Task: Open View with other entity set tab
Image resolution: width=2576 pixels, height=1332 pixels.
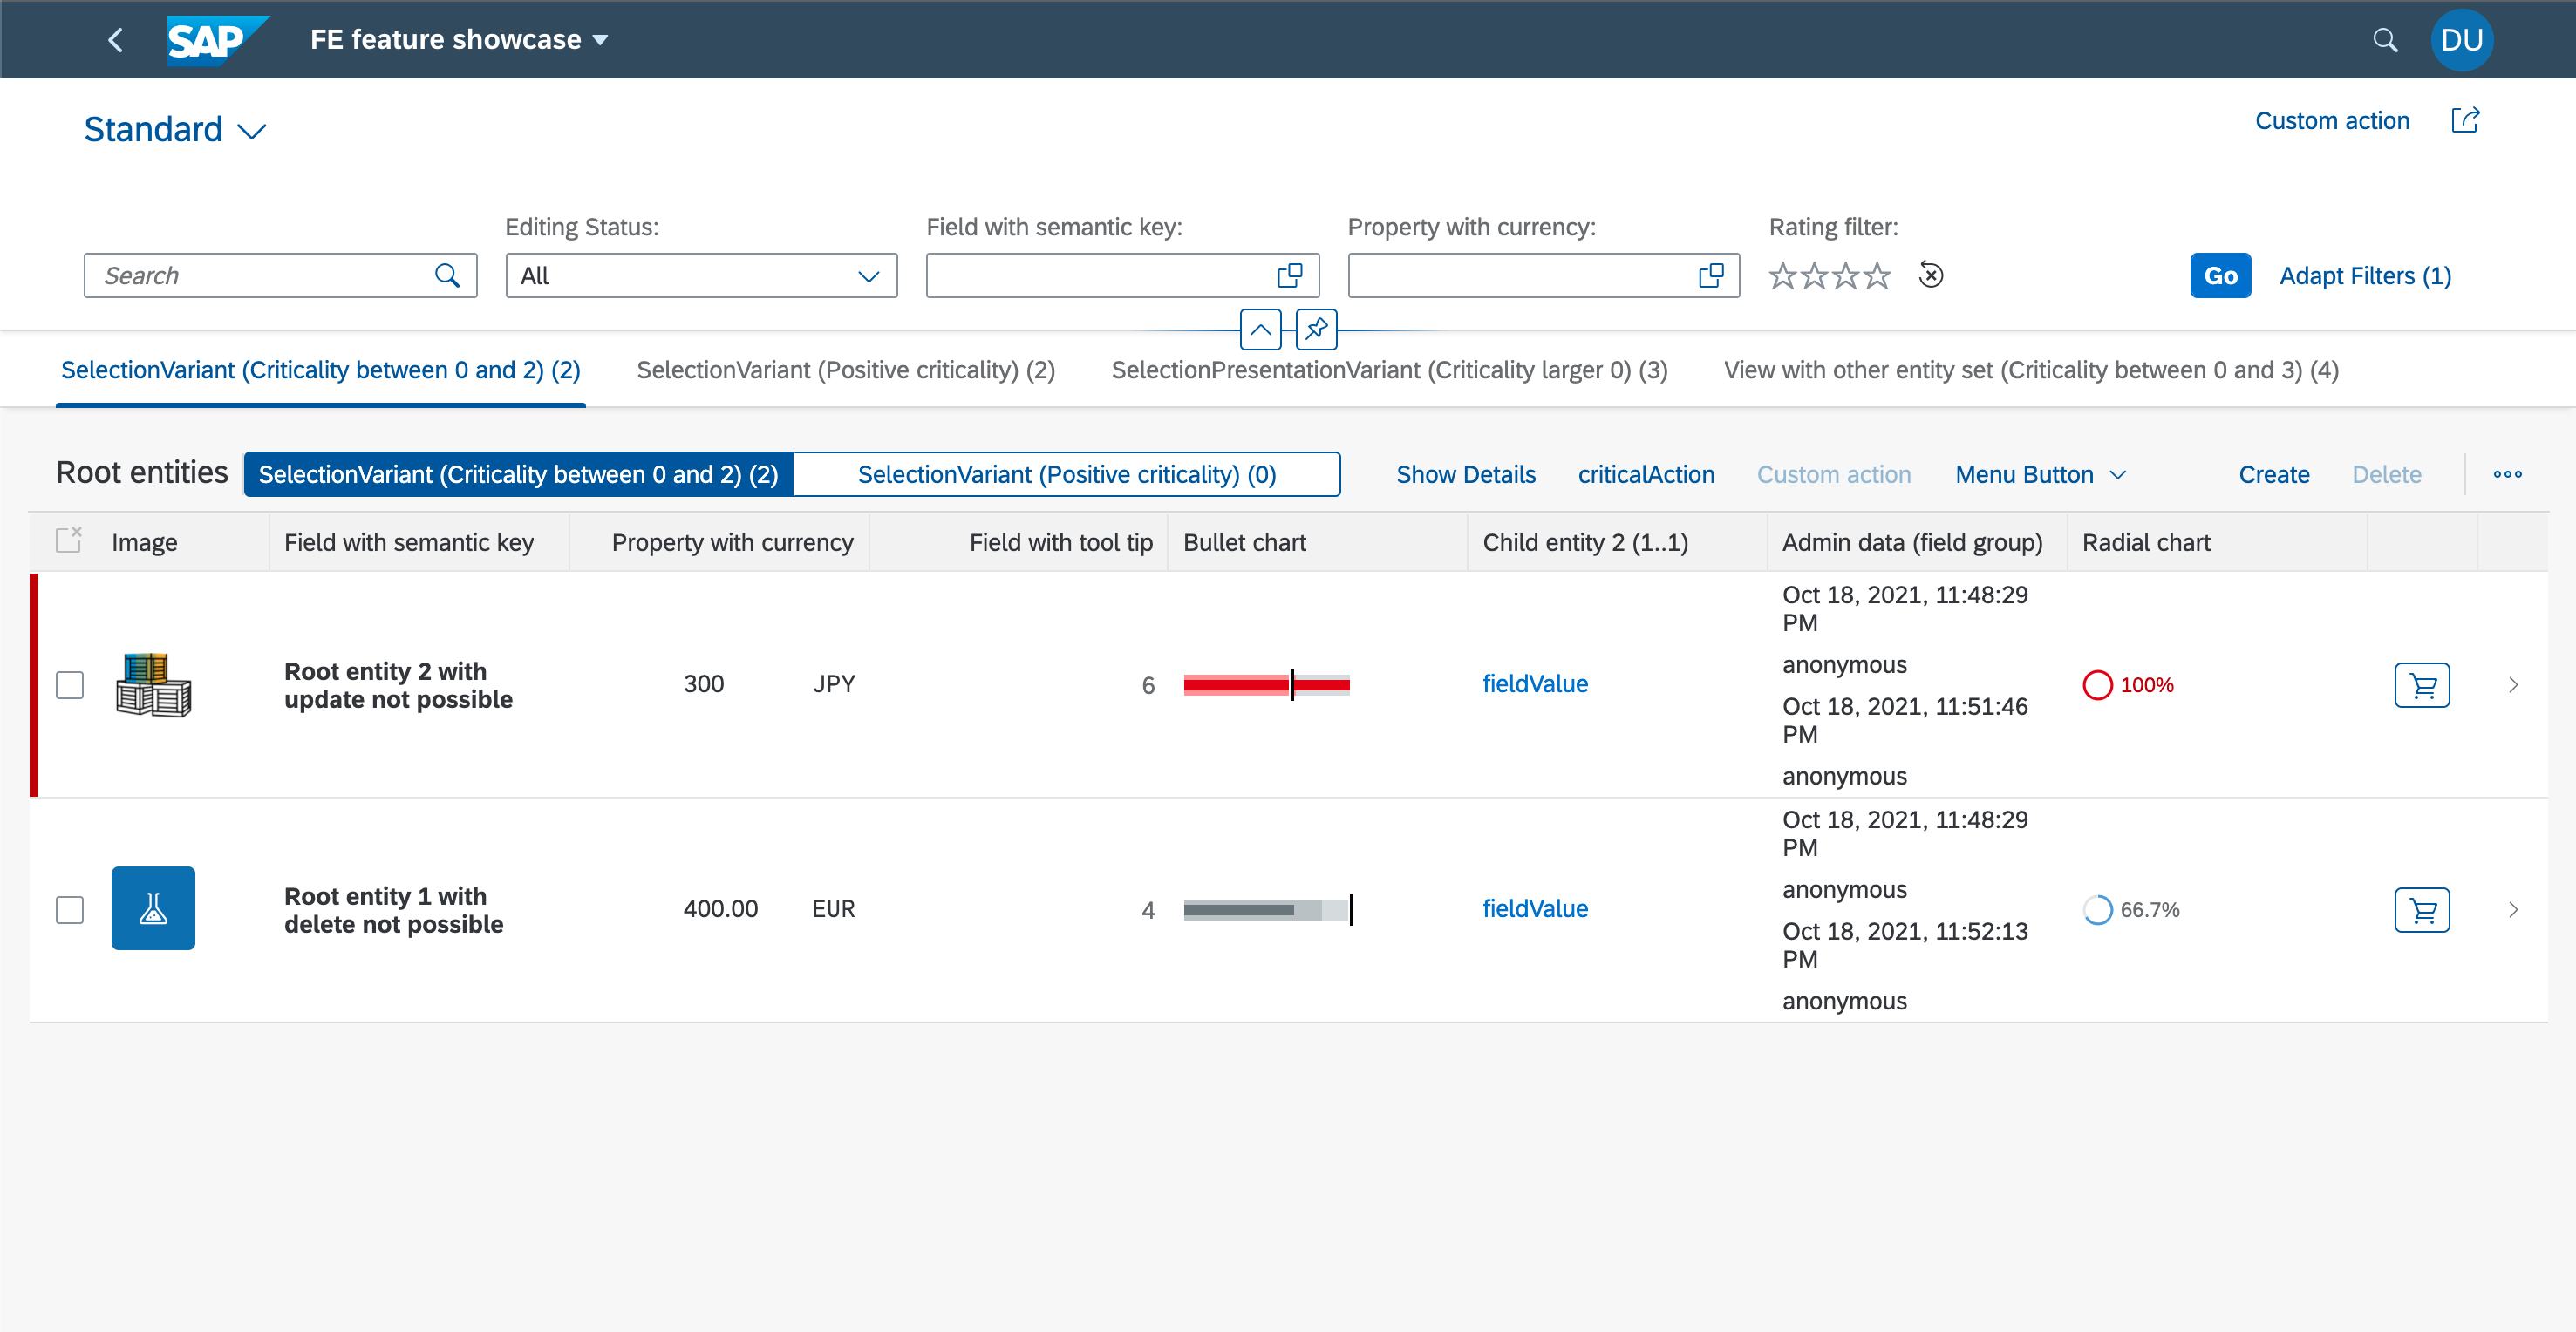Action: click(2030, 370)
